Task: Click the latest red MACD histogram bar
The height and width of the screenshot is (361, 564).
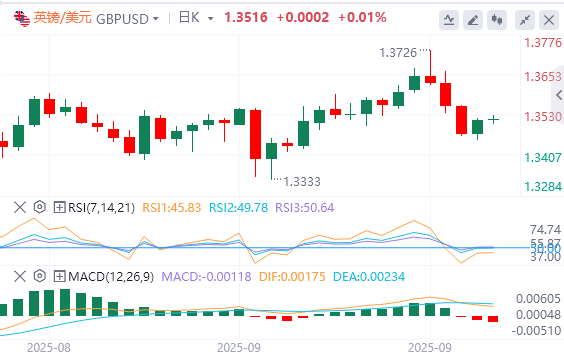Action: pyautogui.click(x=493, y=319)
